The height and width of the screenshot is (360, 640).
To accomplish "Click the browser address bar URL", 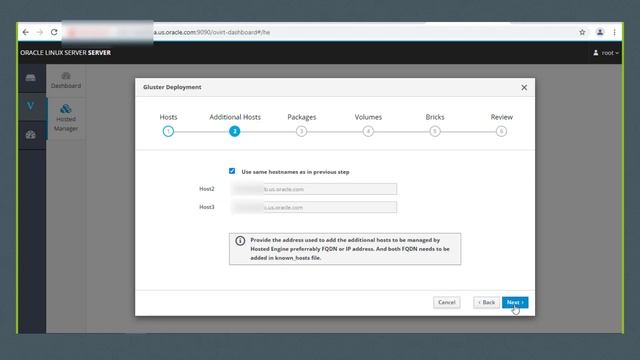I will pos(212,32).
